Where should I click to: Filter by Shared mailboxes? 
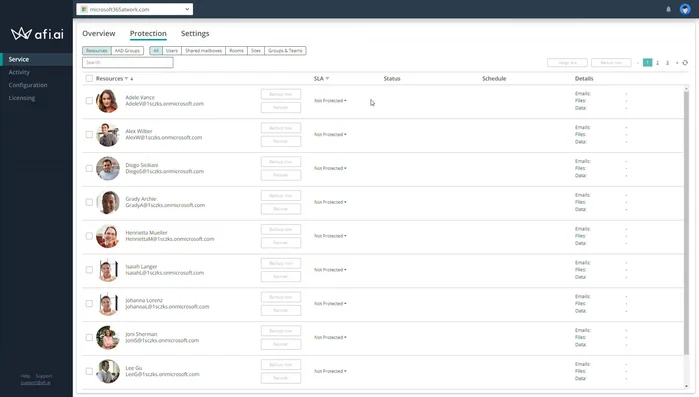pos(204,51)
